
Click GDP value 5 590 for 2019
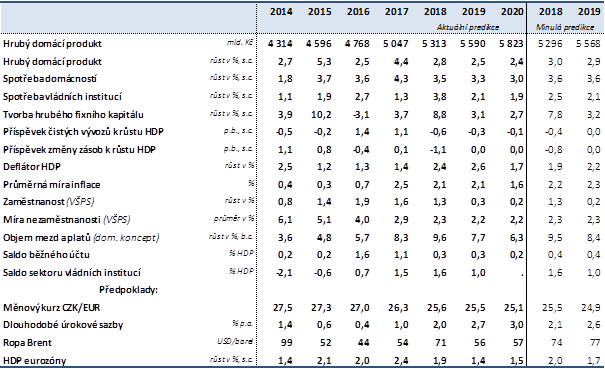click(x=473, y=44)
